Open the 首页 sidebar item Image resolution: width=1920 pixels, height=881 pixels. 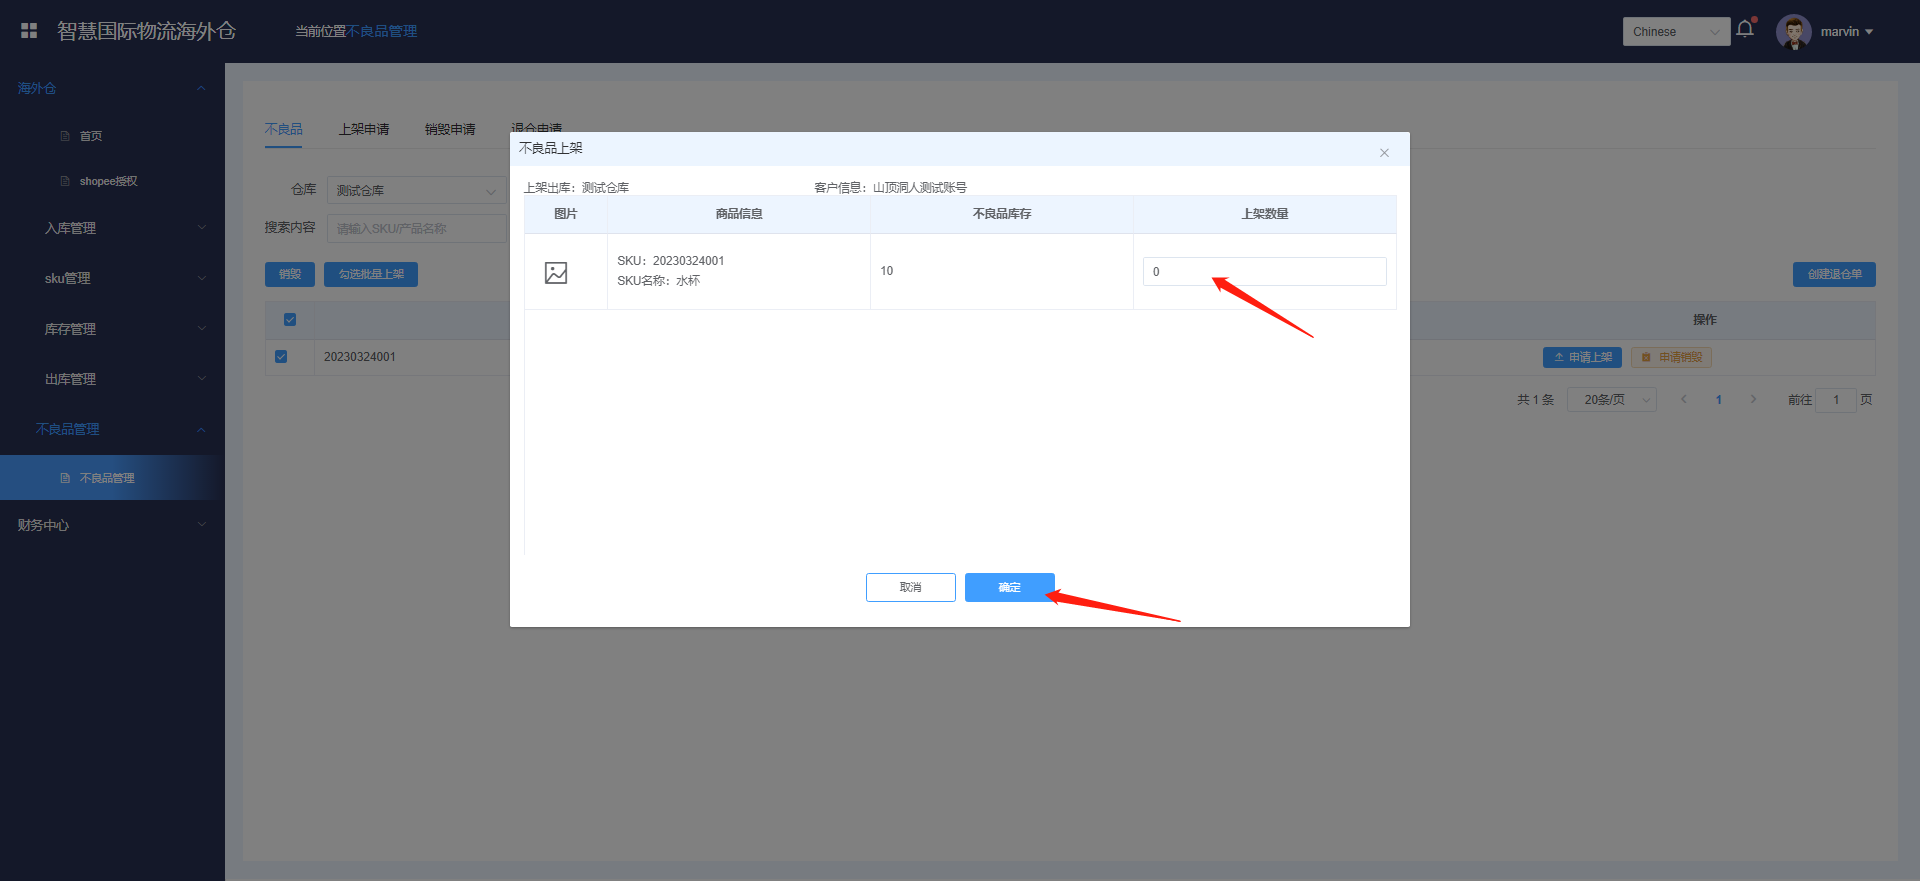click(x=90, y=136)
